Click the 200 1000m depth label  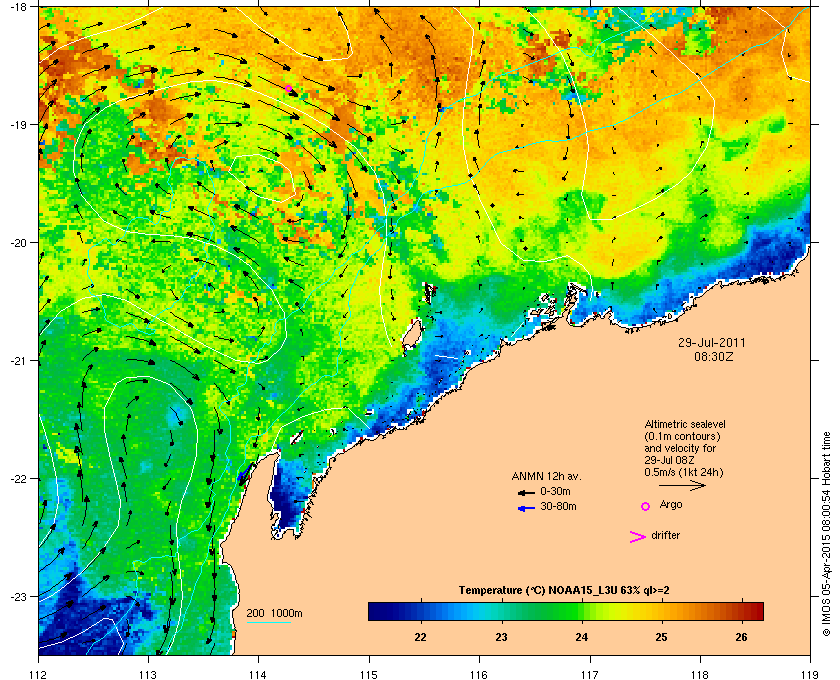click(x=274, y=614)
